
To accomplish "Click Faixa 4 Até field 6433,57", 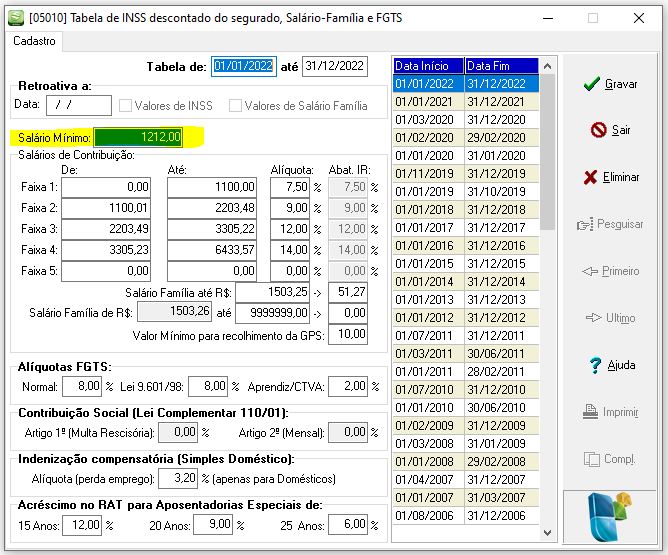I will (x=212, y=250).
